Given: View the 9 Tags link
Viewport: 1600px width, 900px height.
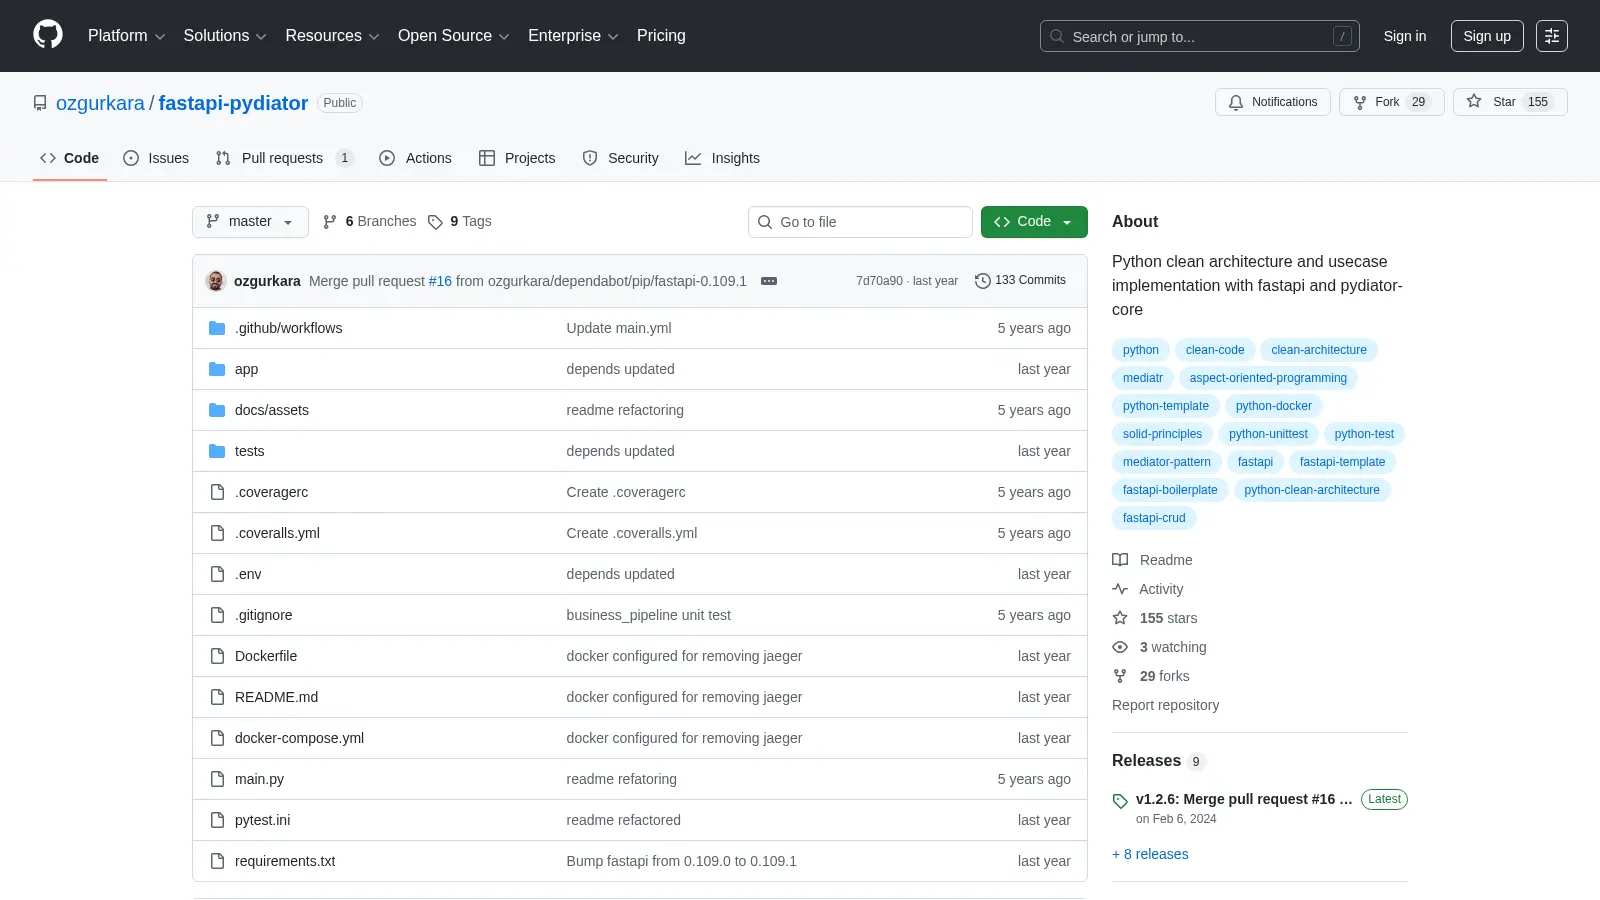Looking at the screenshot, I should [x=460, y=221].
